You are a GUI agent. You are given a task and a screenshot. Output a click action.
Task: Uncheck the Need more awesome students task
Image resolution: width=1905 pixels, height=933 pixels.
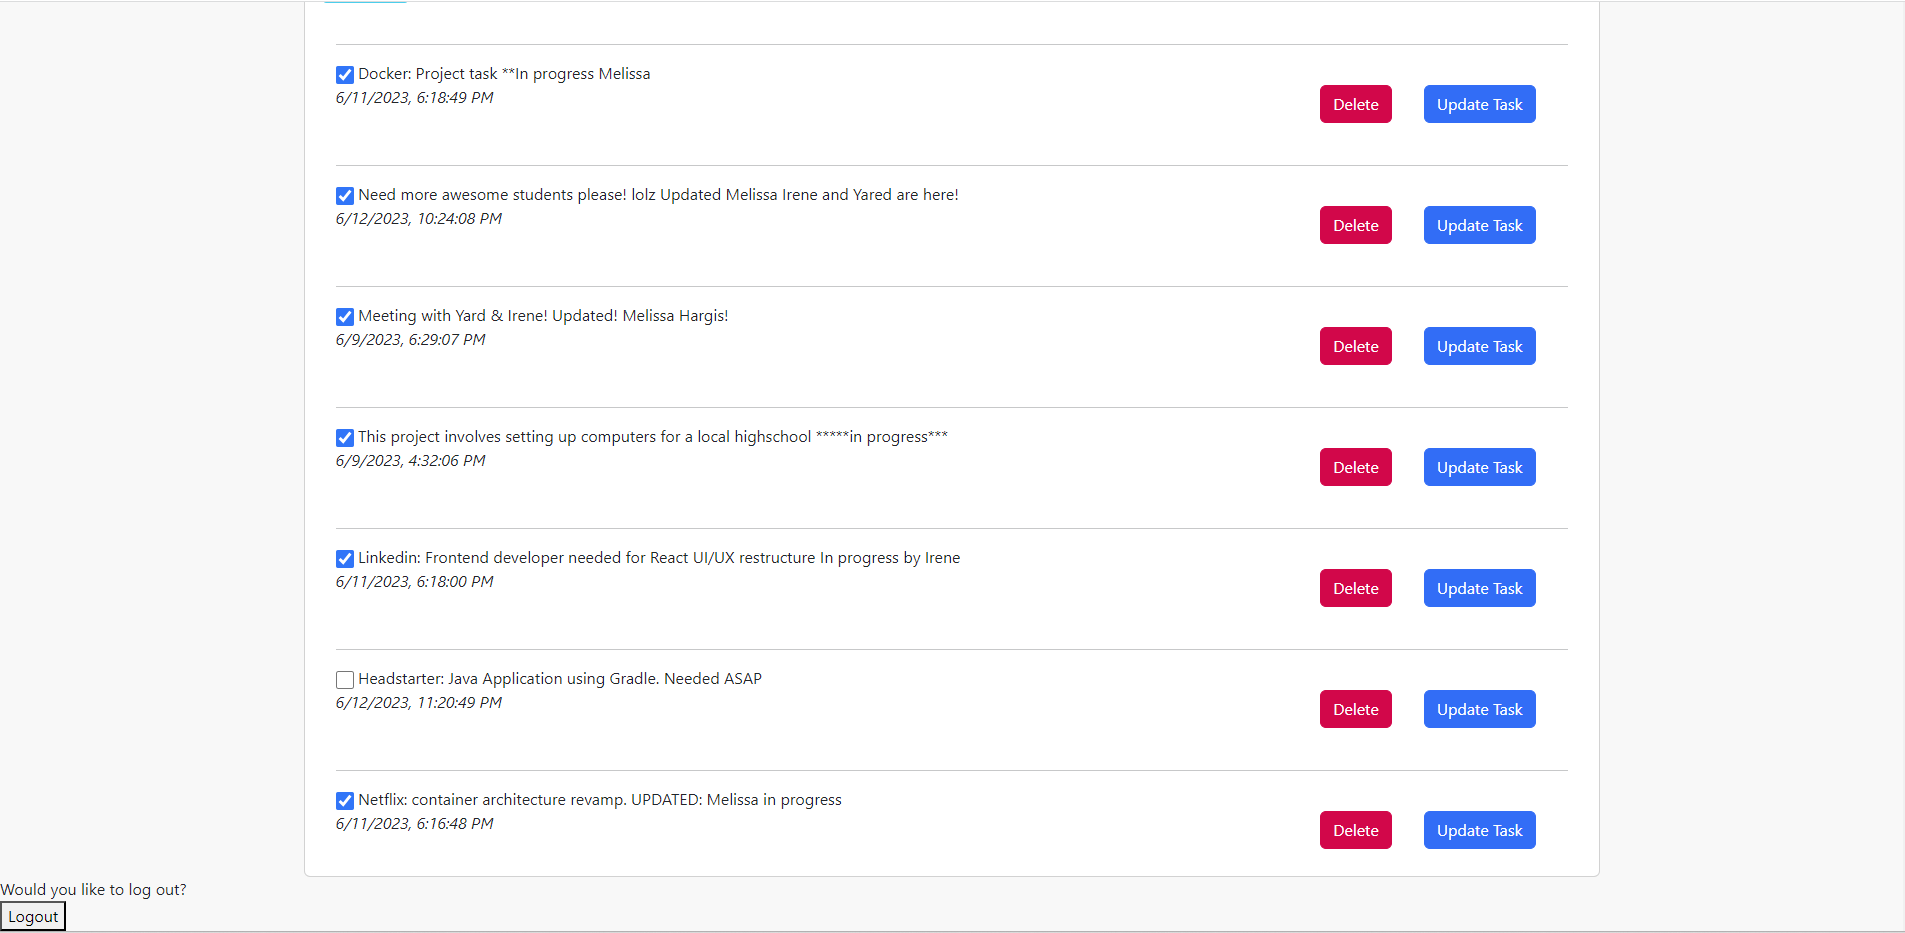point(344,196)
